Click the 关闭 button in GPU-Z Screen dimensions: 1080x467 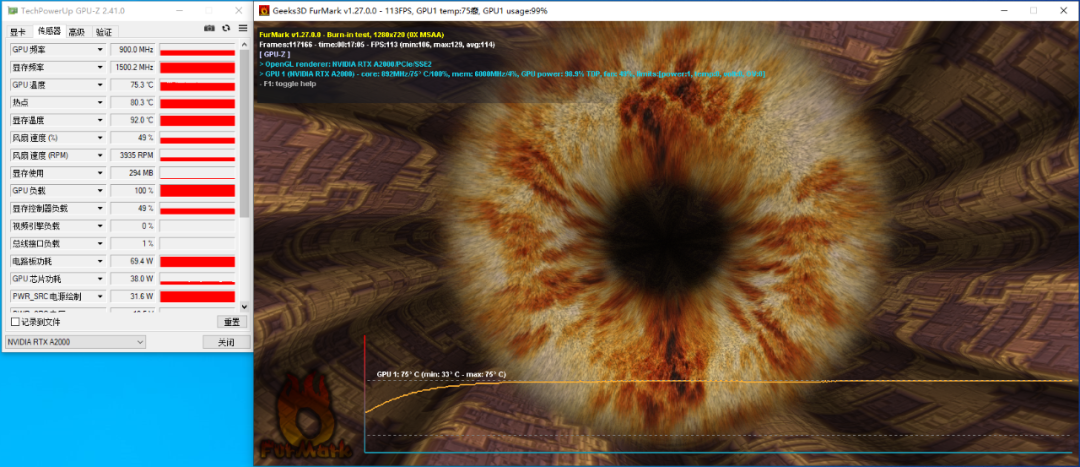pyautogui.click(x=225, y=342)
